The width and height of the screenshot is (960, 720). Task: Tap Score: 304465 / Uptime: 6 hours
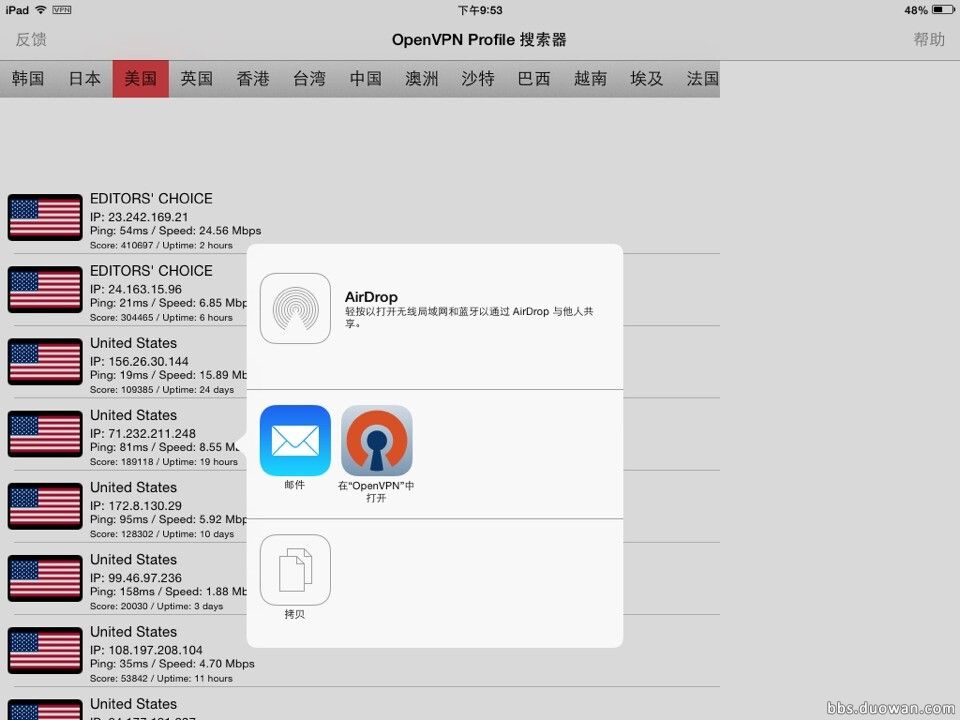click(x=162, y=318)
